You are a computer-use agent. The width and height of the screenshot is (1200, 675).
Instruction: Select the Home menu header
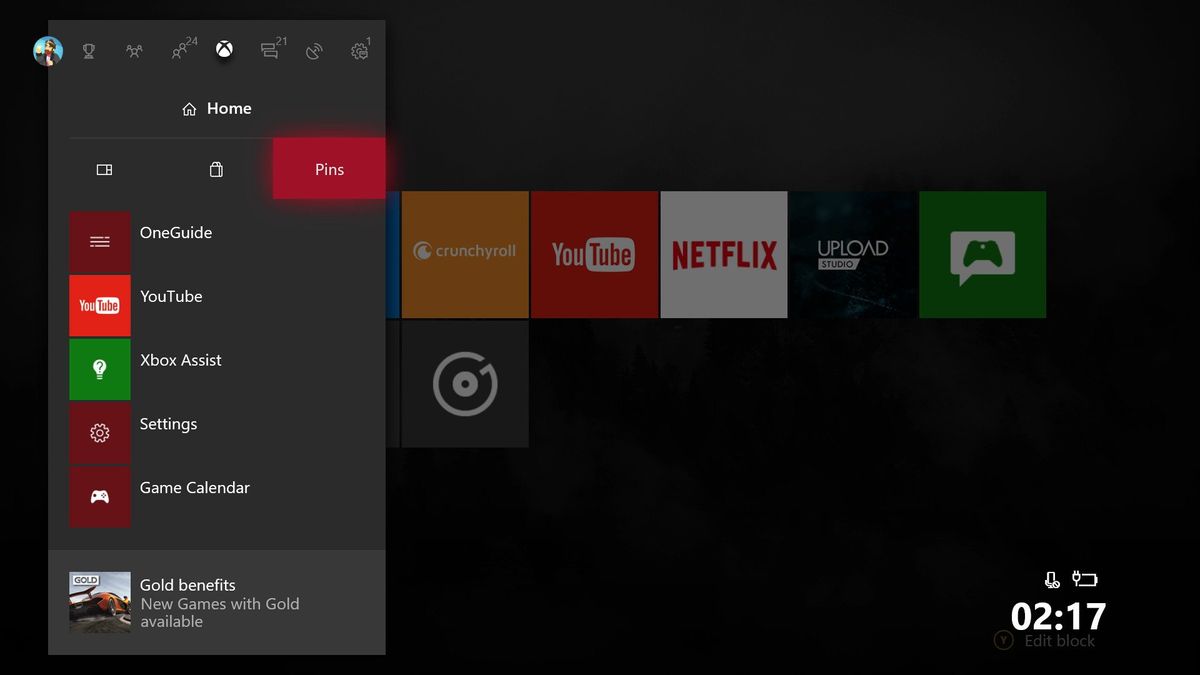(x=216, y=108)
